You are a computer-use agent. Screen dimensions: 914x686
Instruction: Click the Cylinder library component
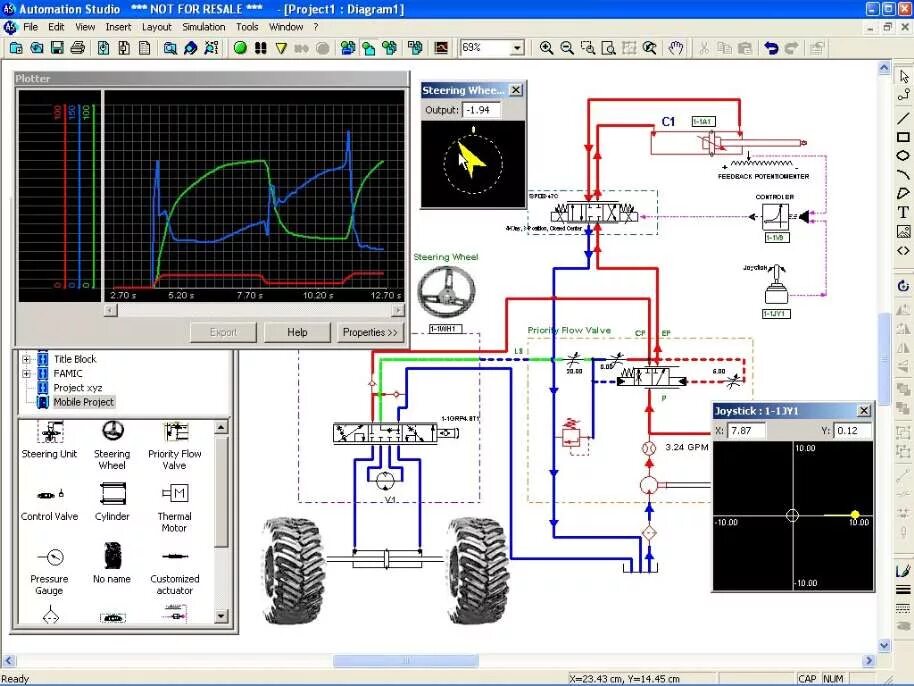pos(112,502)
